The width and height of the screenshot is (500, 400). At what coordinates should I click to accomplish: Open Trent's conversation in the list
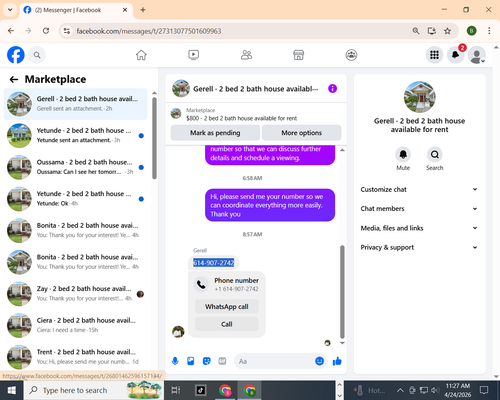75,357
